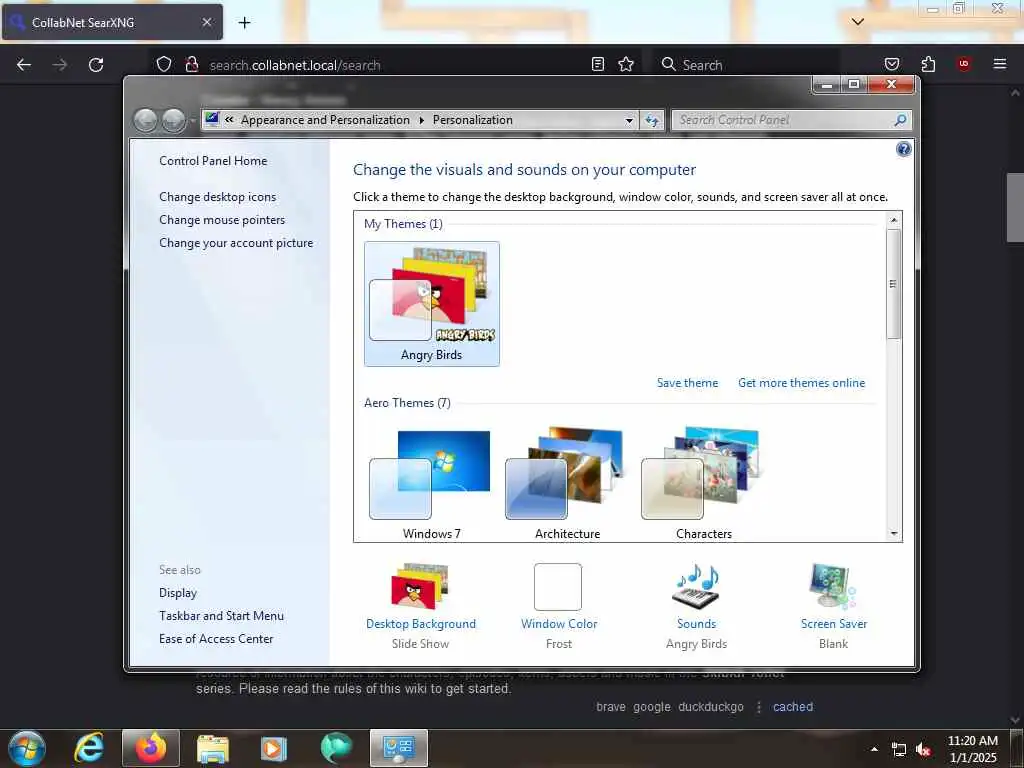Click the theme list scrollbar thumb
The height and width of the screenshot is (768, 1024).
tap(893, 283)
